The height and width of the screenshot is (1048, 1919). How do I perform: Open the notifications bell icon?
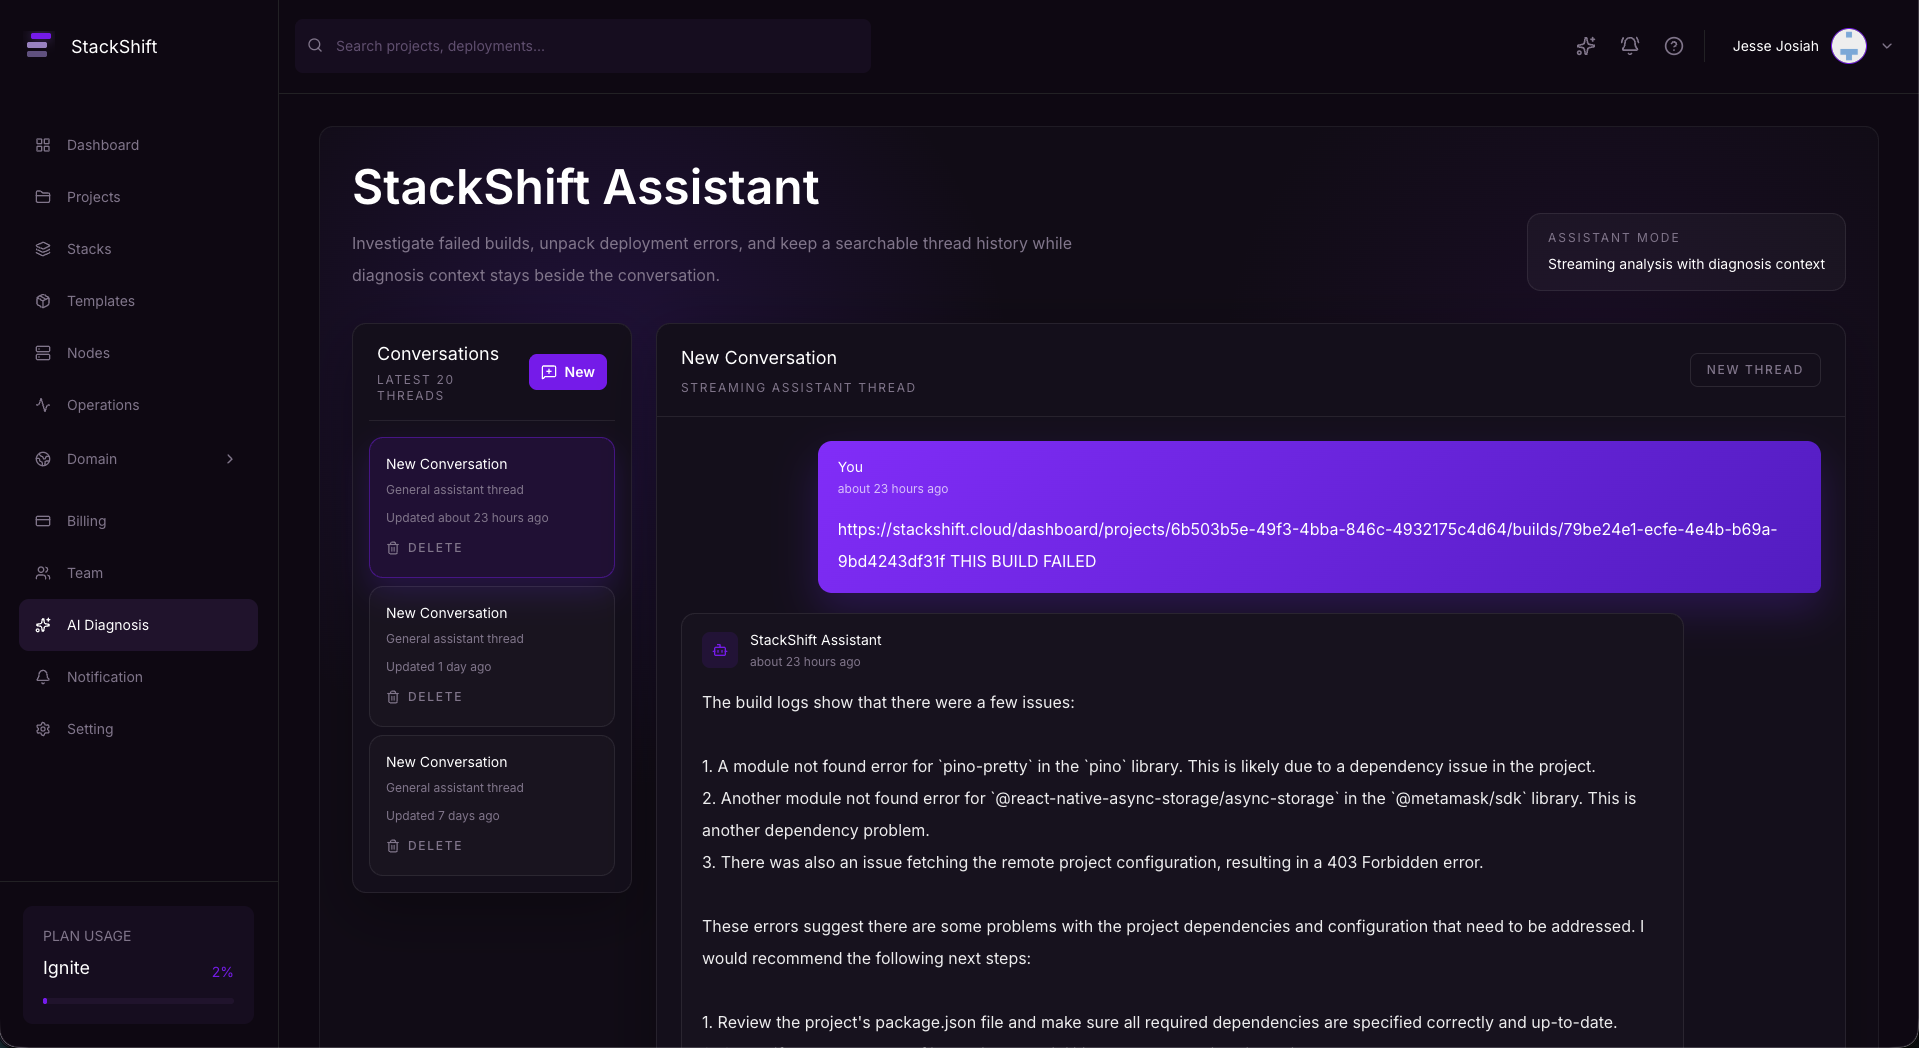pos(1629,46)
